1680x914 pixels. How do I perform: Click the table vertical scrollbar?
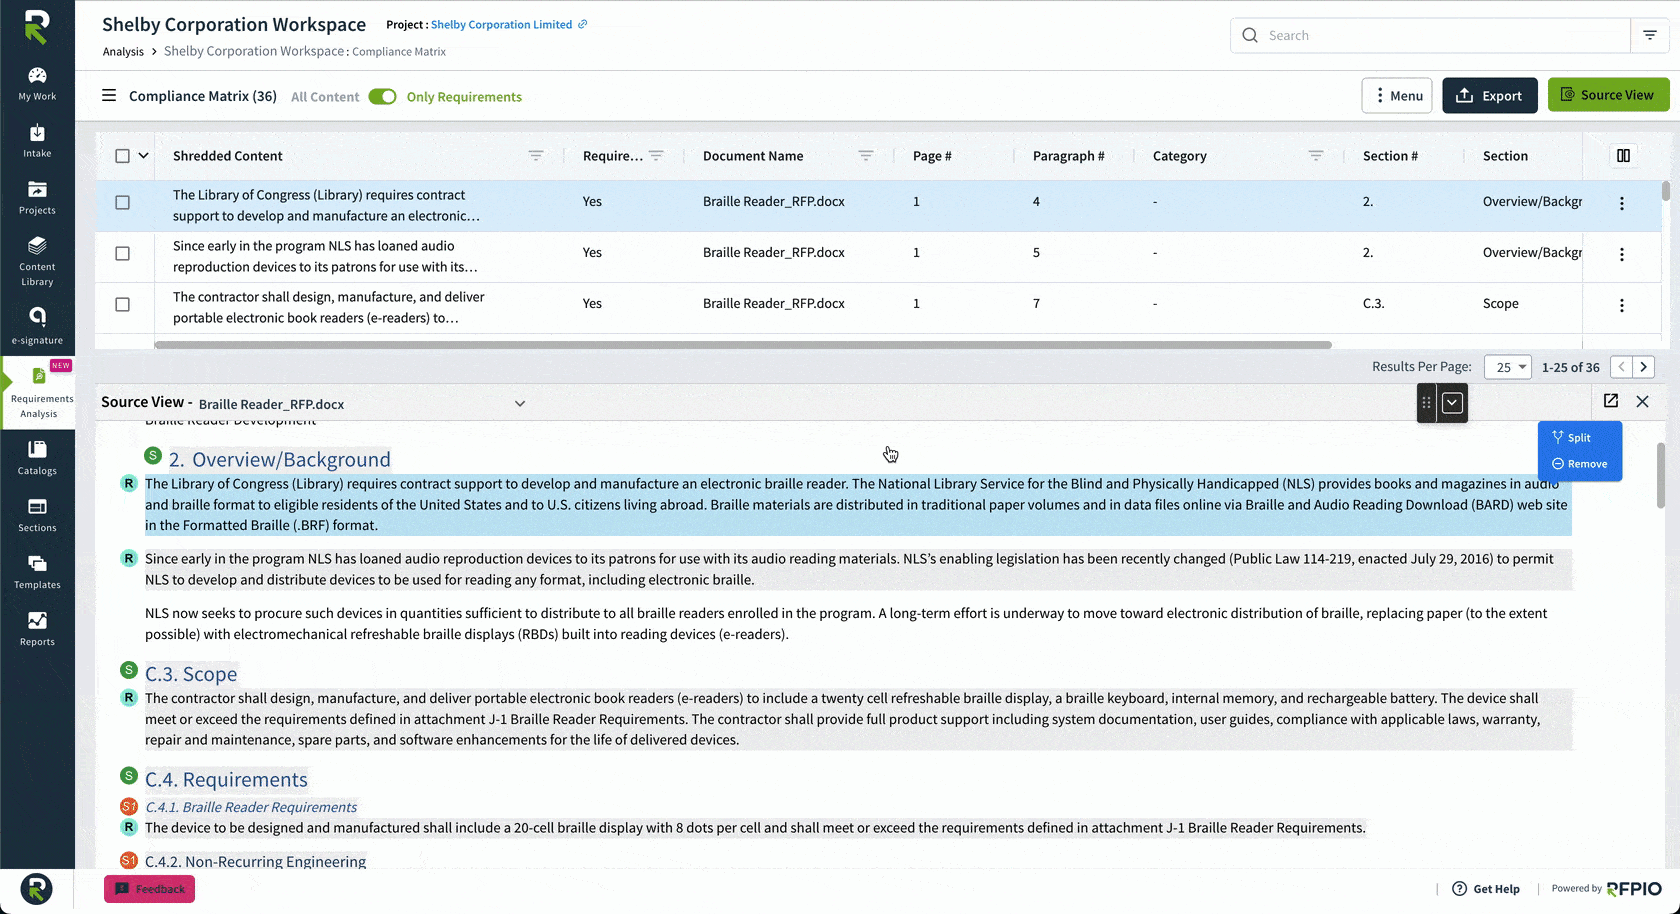point(1665,191)
